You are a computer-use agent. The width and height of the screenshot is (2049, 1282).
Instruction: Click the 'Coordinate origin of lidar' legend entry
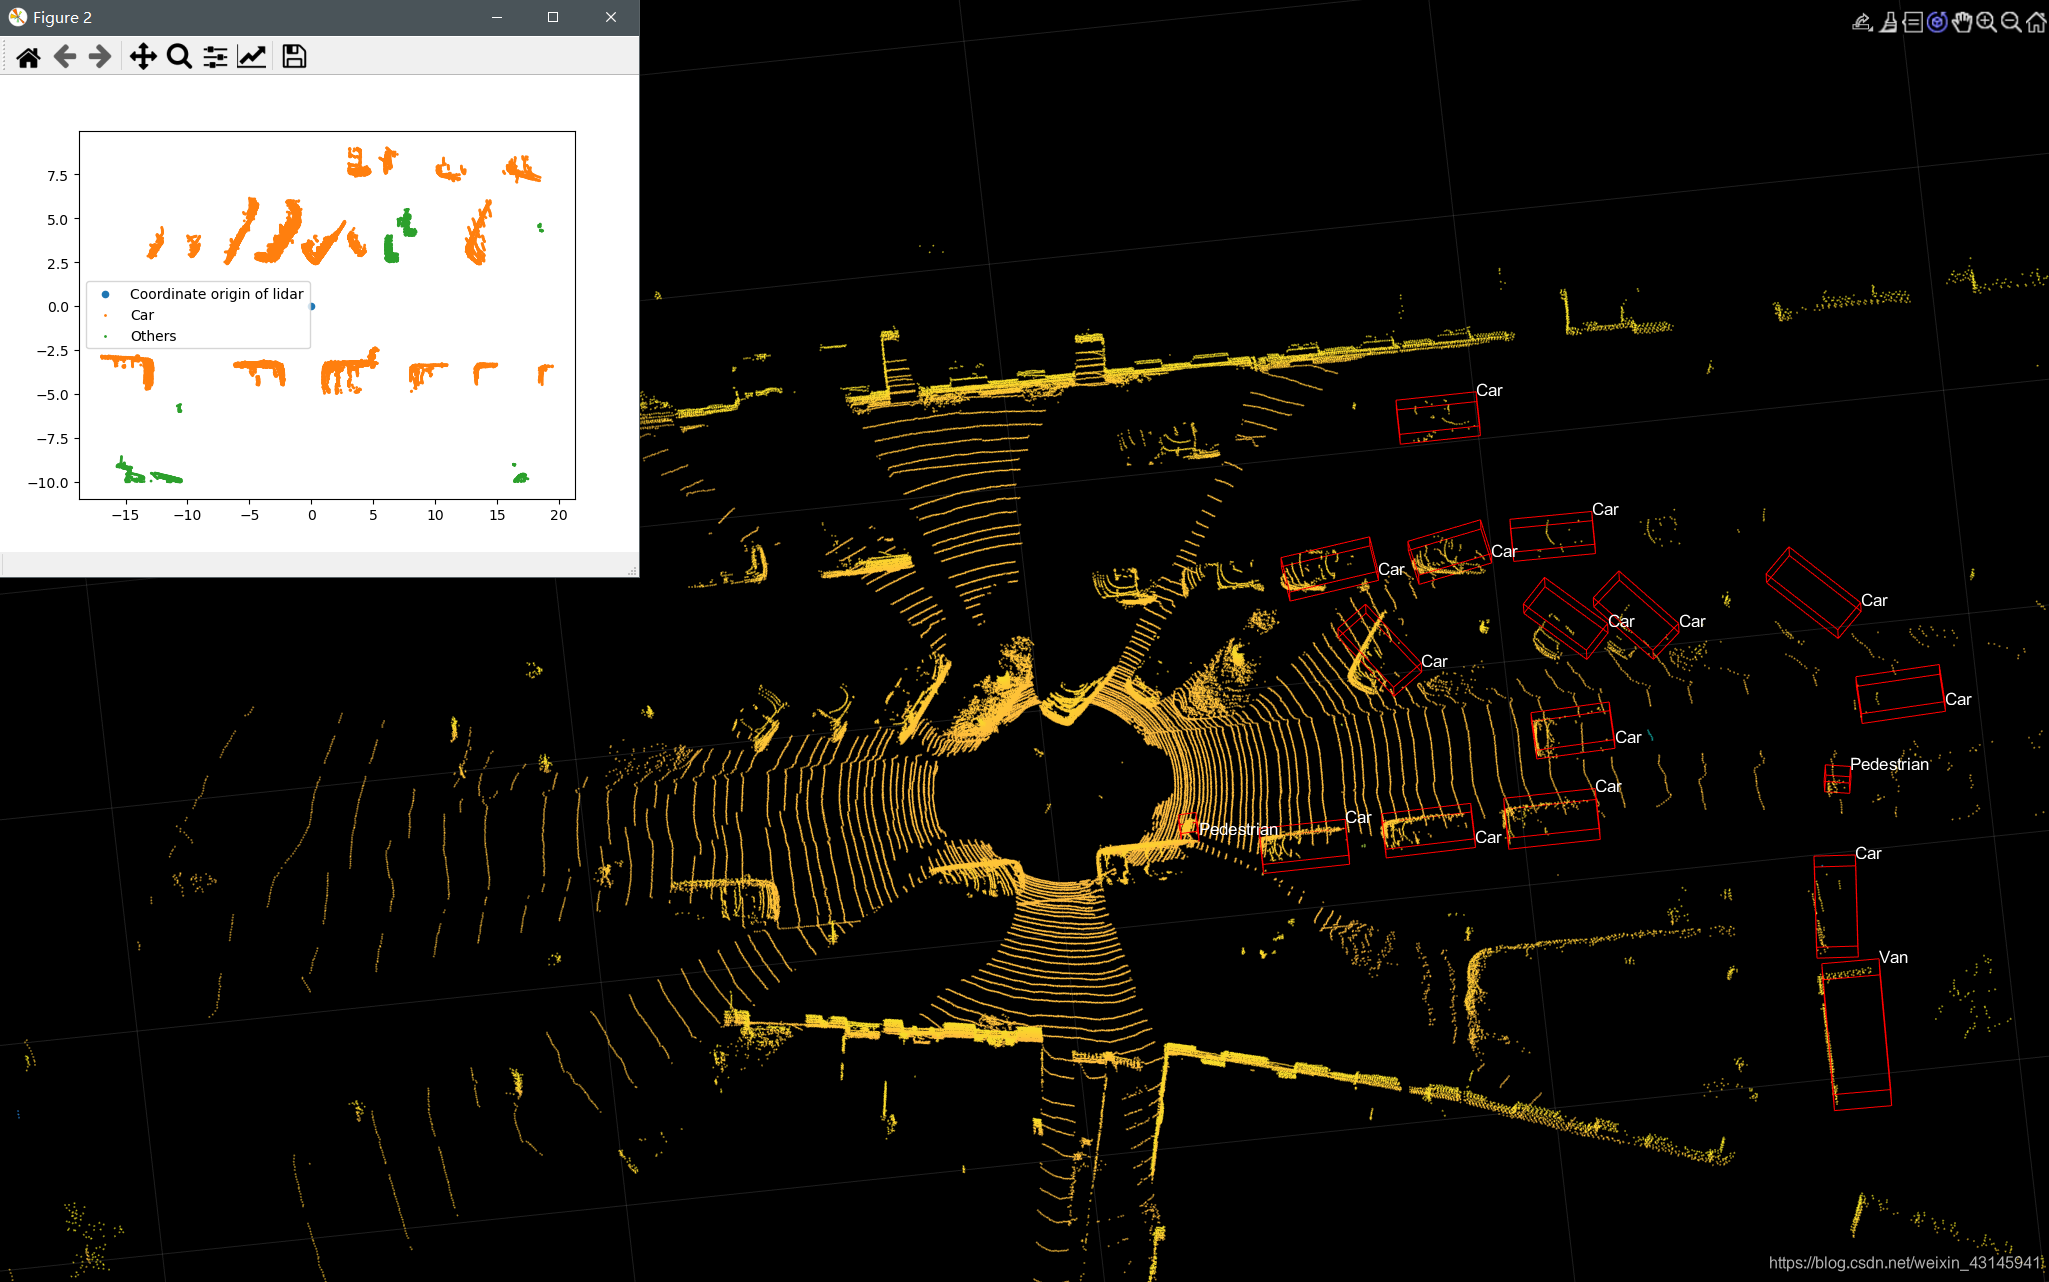click(x=216, y=294)
